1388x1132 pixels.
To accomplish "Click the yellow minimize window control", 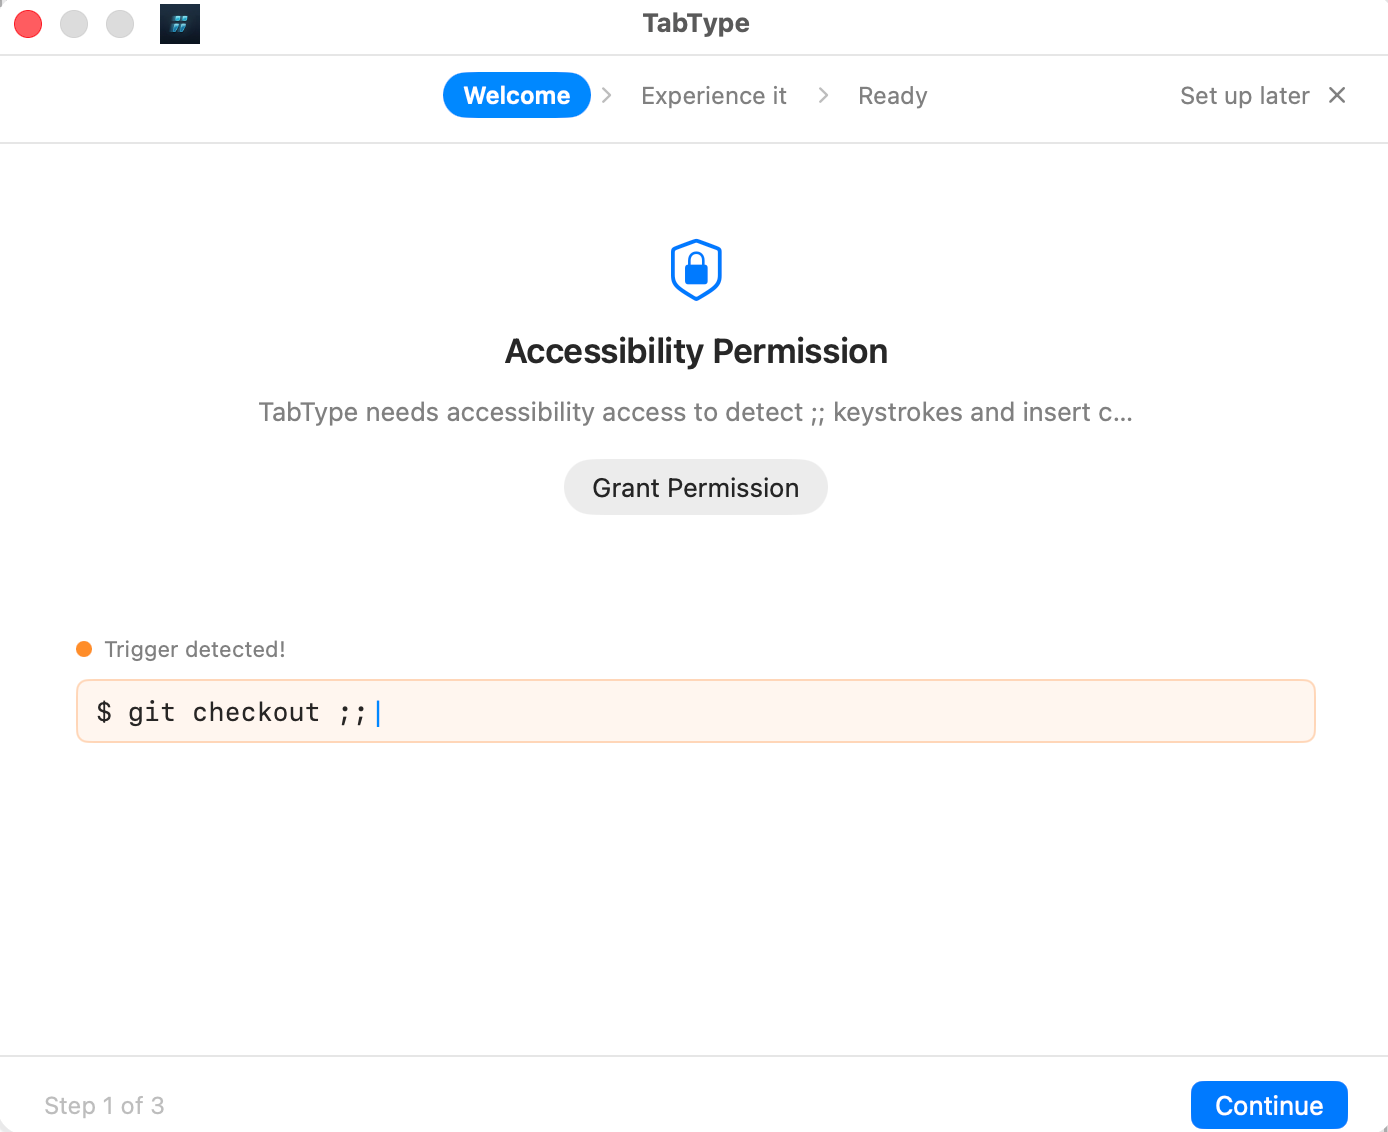I will [x=74, y=23].
